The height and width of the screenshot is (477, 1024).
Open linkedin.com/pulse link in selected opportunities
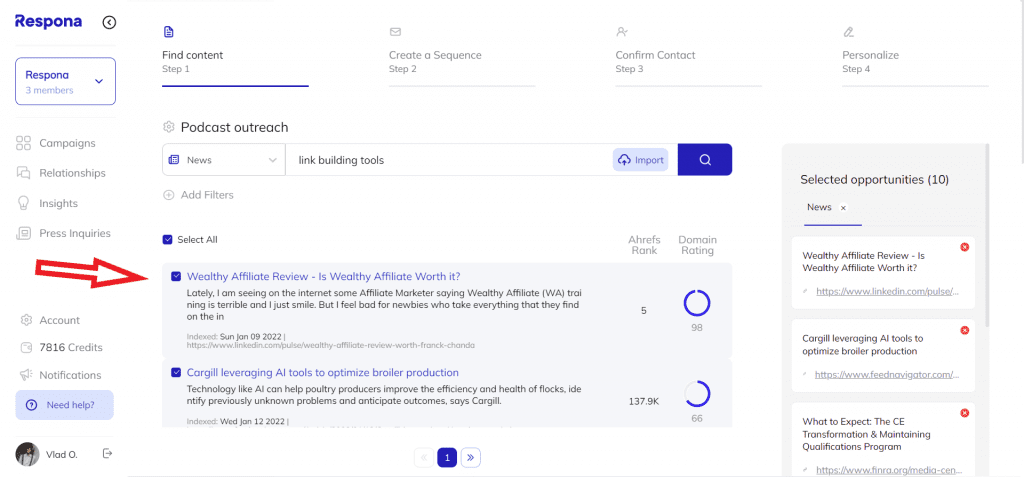[x=888, y=291]
